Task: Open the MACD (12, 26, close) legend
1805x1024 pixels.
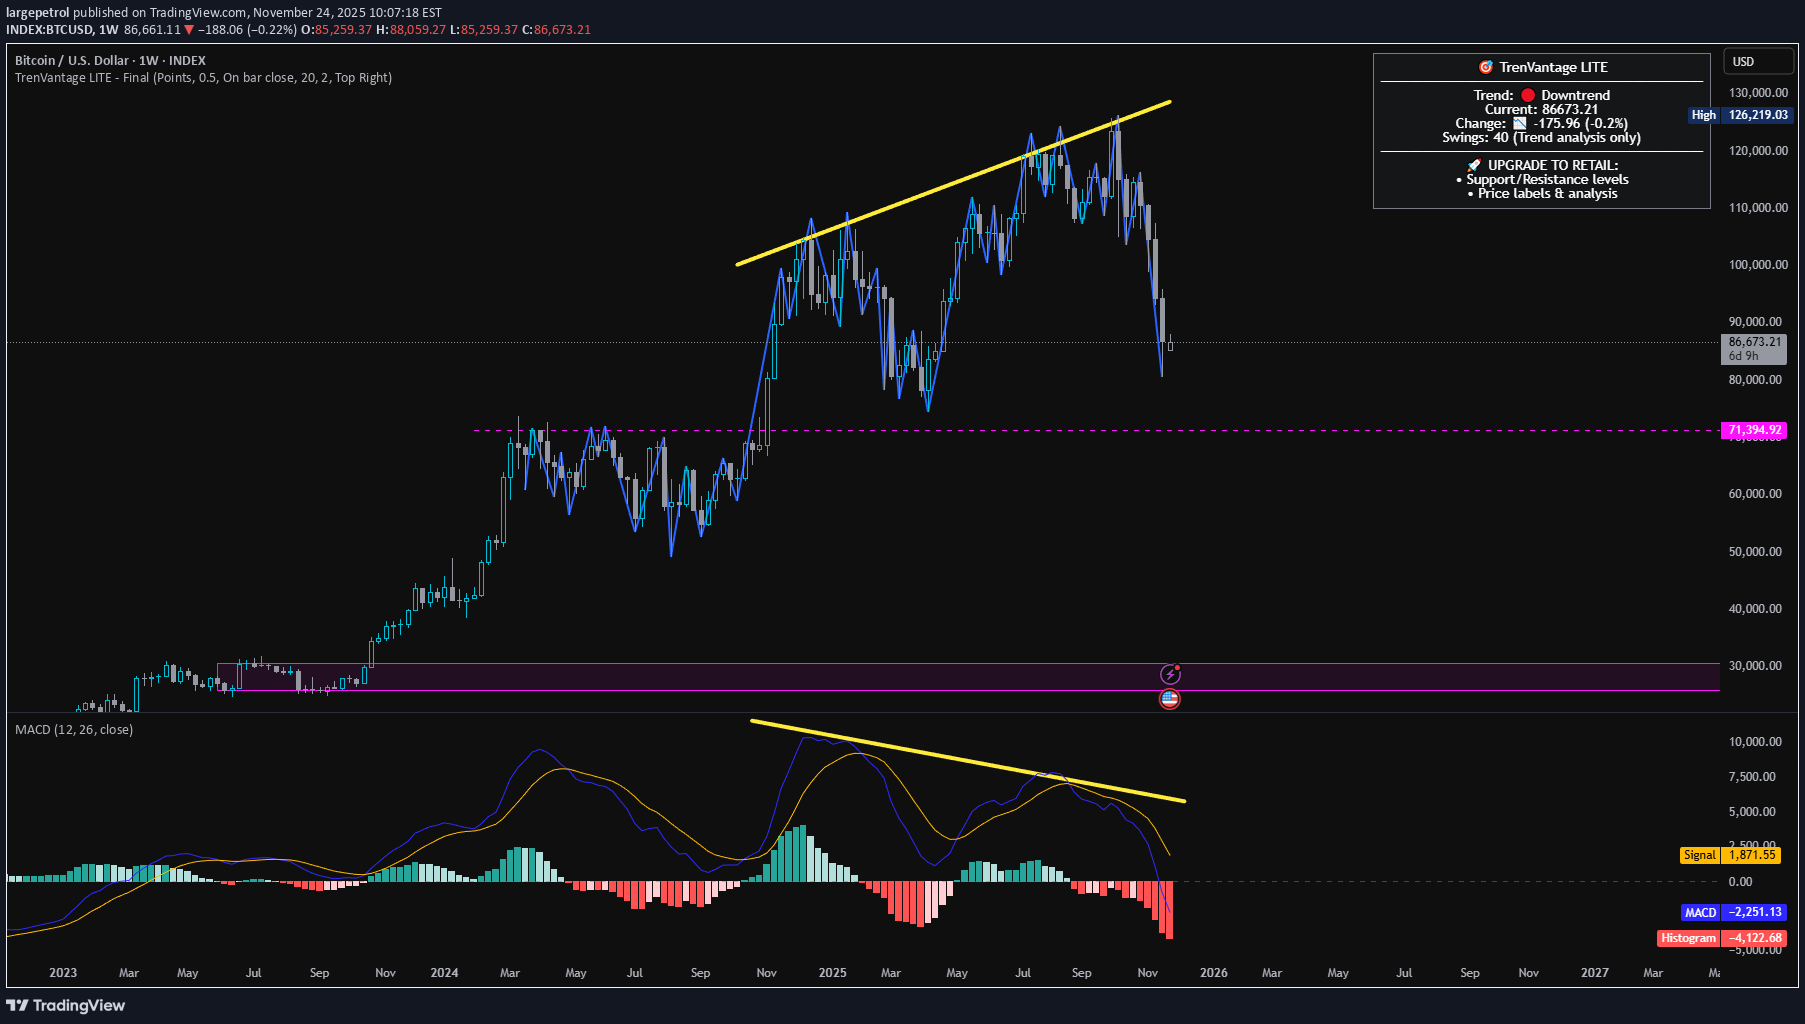Action: coord(74,729)
